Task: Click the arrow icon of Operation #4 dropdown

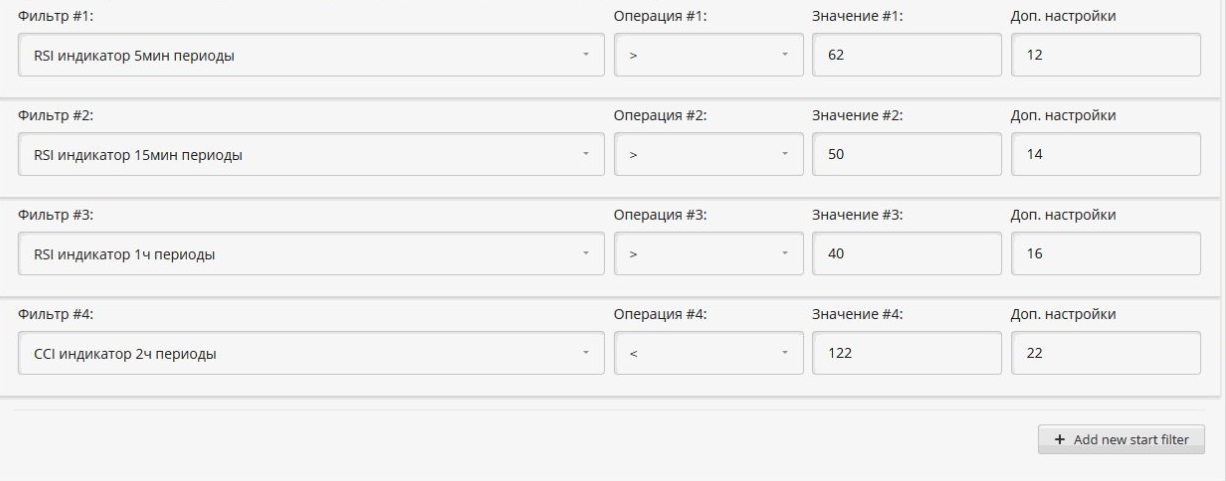Action: 785,352
